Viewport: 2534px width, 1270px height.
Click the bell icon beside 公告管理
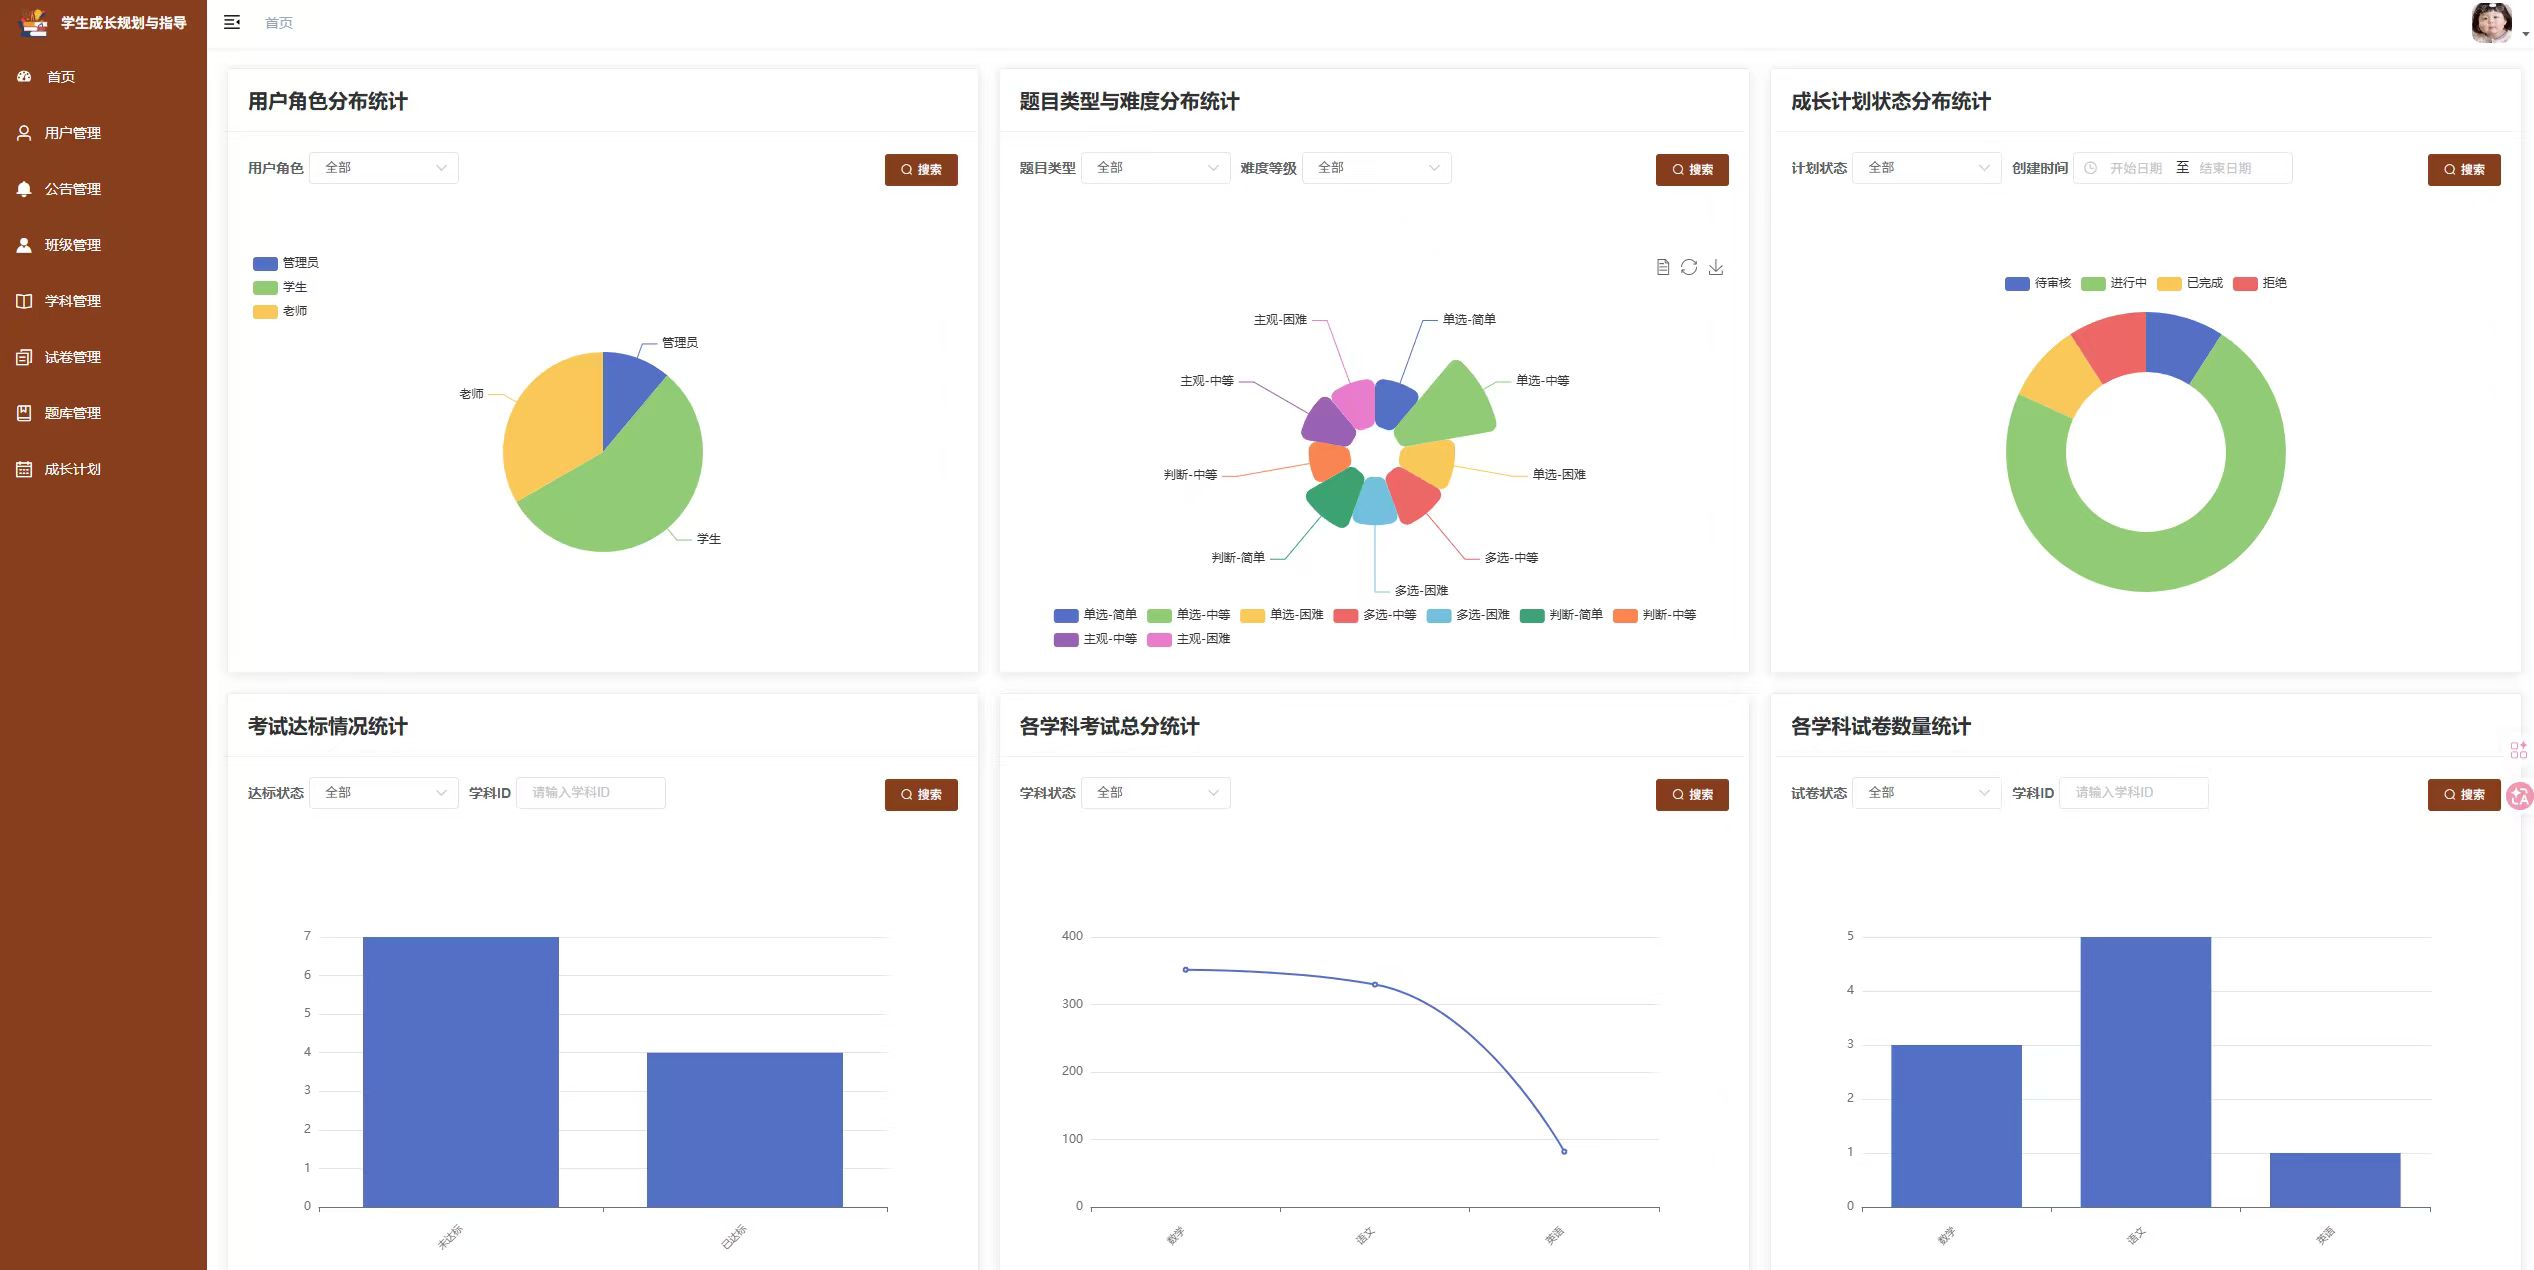pos(24,189)
